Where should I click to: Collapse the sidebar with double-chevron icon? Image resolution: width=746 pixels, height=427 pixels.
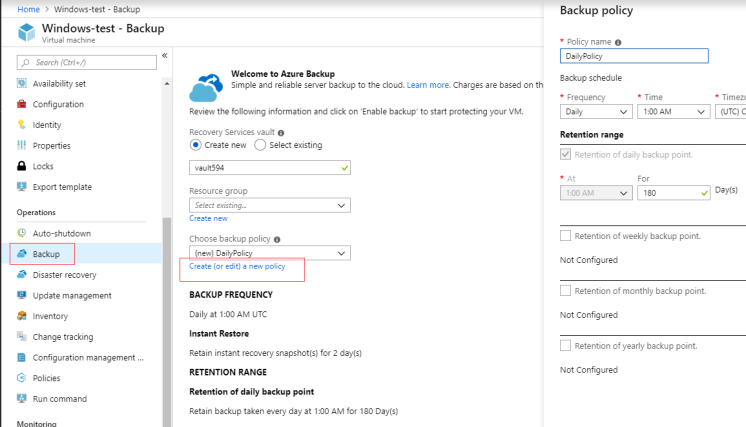[x=165, y=56]
